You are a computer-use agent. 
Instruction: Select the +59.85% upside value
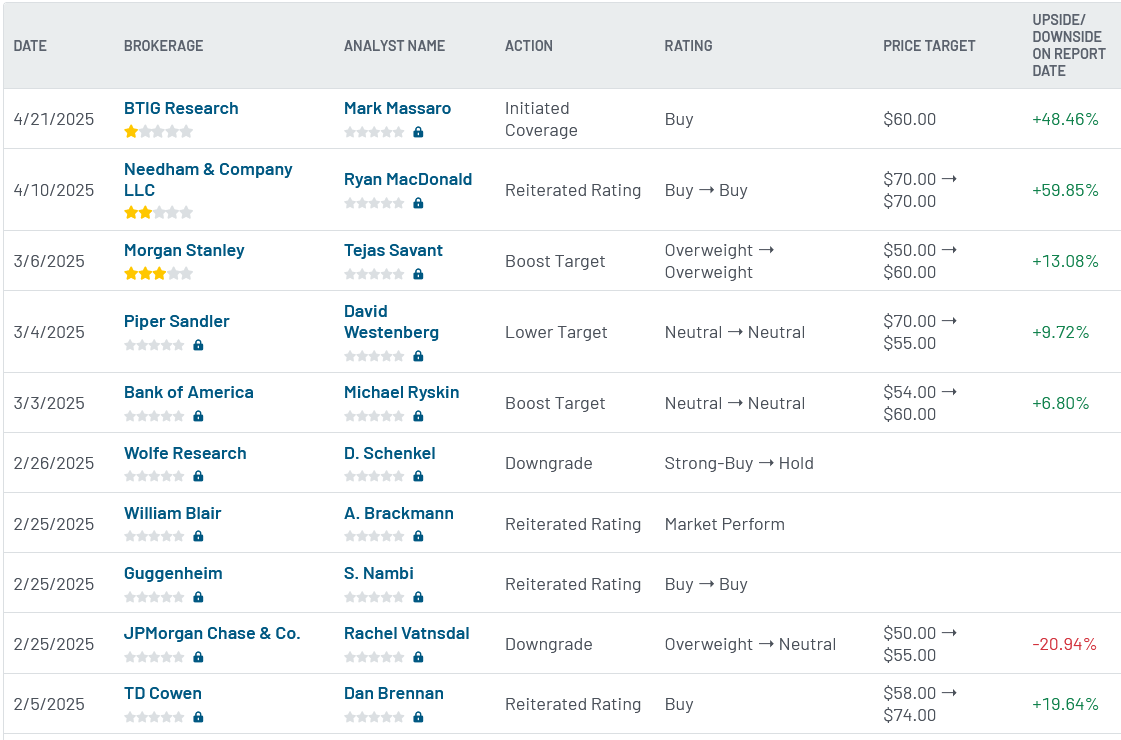click(x=1065, y=190)
